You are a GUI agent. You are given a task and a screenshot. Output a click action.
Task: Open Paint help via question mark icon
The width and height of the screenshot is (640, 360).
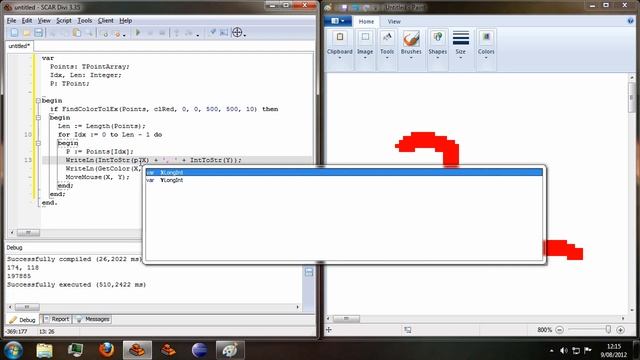631,21
